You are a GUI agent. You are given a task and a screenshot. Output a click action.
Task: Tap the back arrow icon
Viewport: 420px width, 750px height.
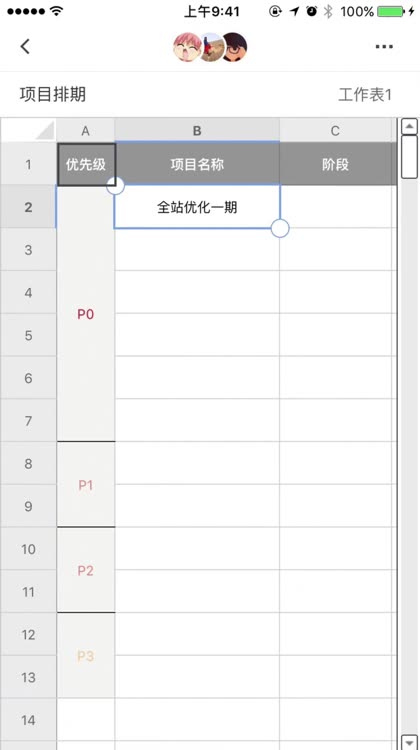click(25, 46)
